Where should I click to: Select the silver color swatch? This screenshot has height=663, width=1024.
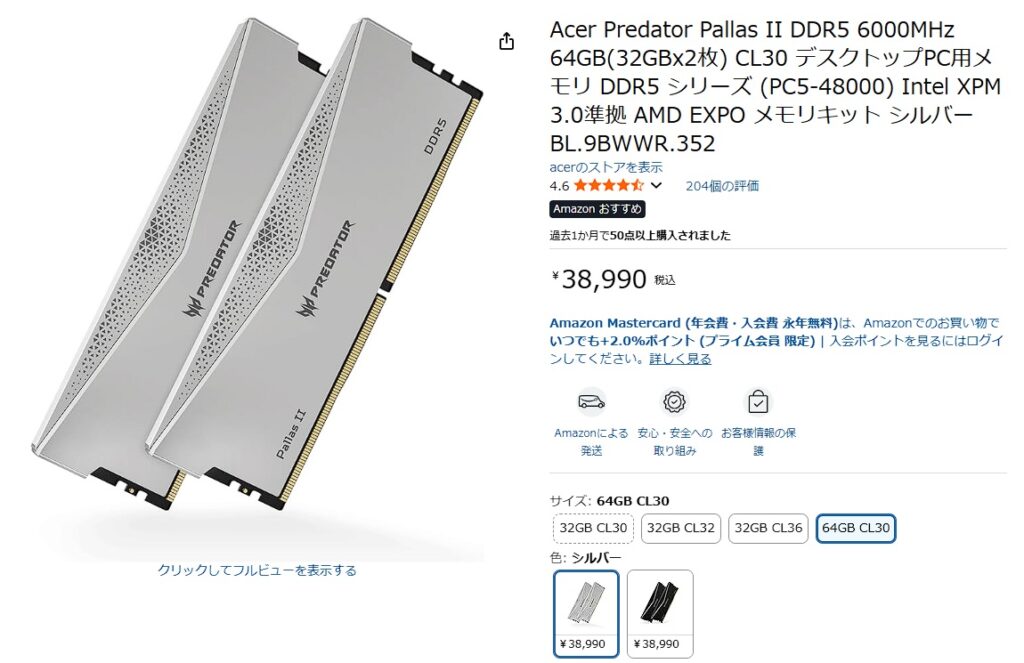[x=586, y=613]
